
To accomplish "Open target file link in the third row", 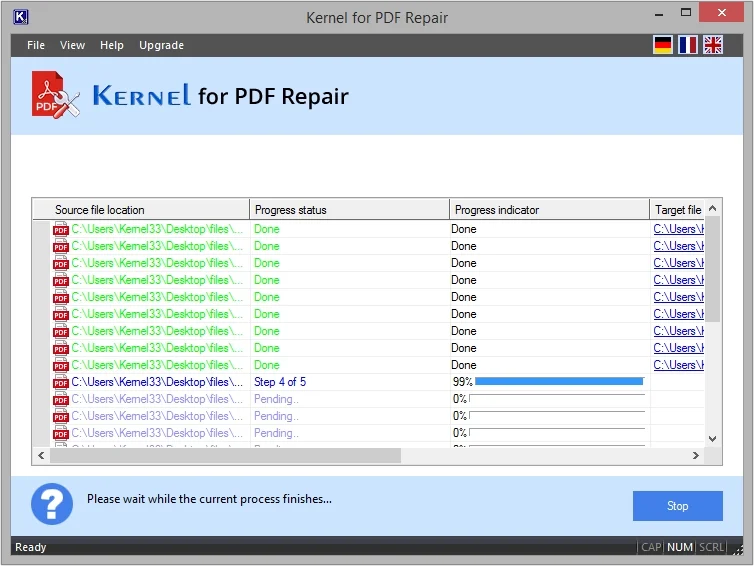I will pyautogui.click(x=678, y=263).
